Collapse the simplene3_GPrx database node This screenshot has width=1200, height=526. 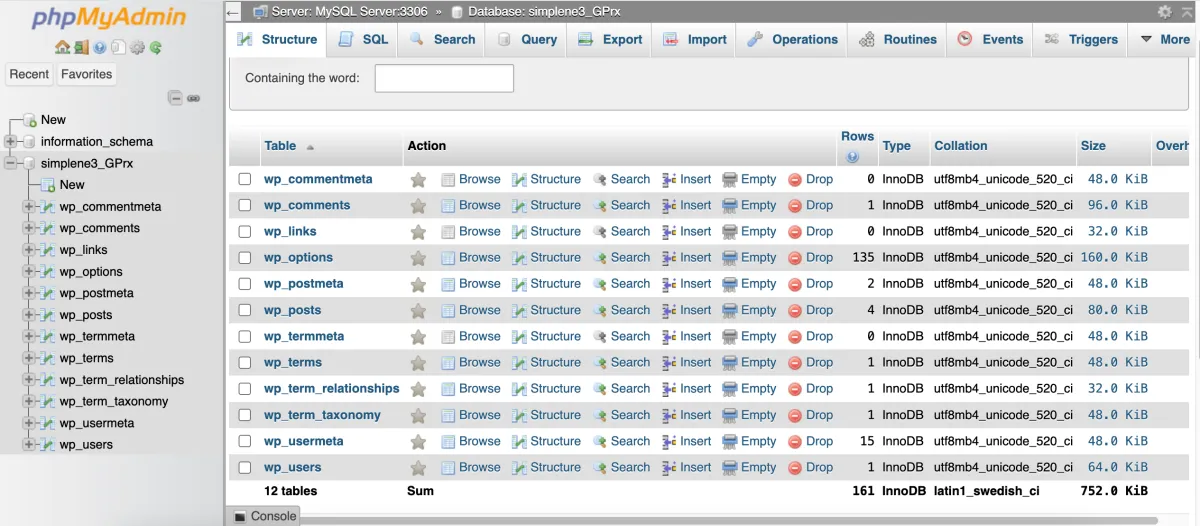(x=11, y=163)
